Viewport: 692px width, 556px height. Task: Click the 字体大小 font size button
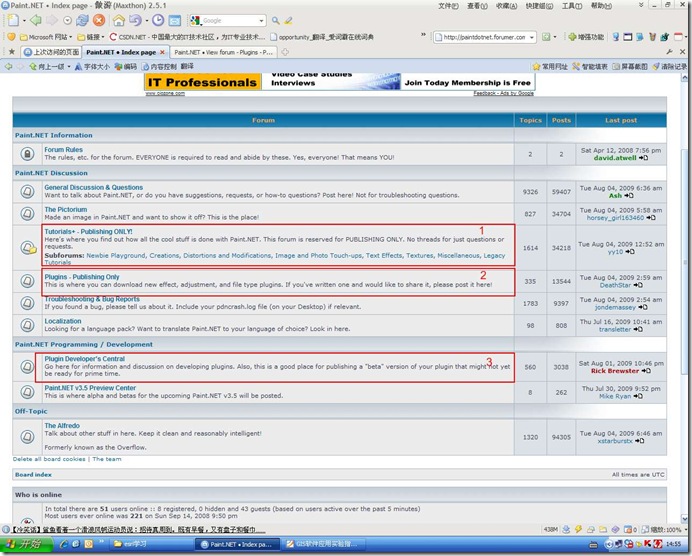[x=92, y=67]
